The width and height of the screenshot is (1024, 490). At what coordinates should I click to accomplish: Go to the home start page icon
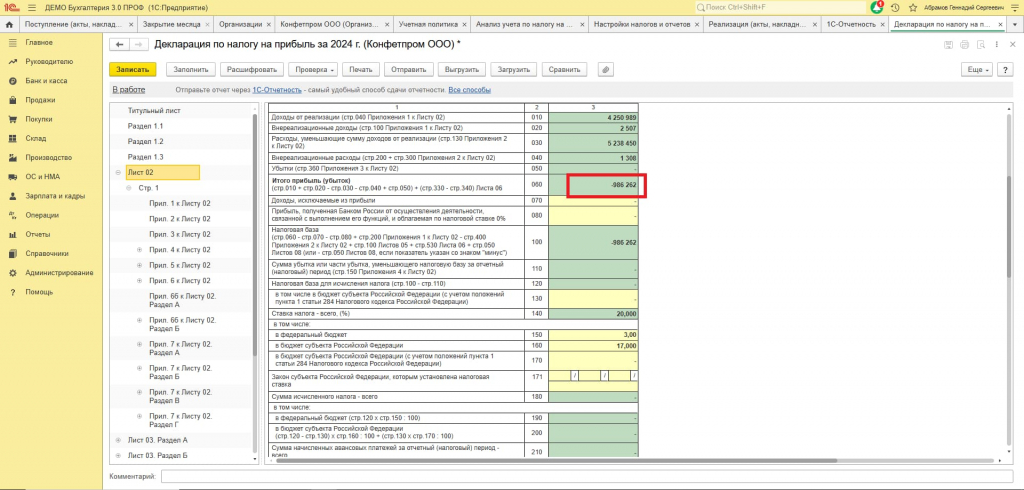pyautogui.click(x=9, y=24)
